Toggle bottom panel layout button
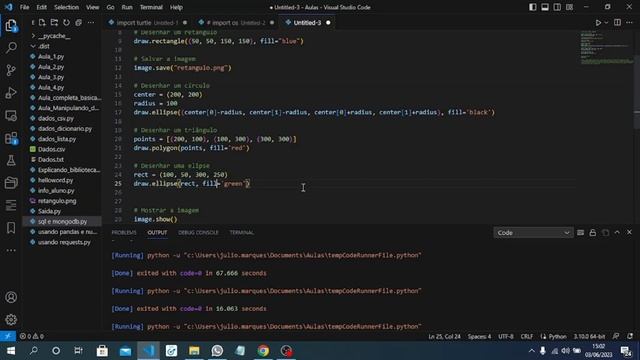Viewport: 640px width, 360px height. [545, 7]
